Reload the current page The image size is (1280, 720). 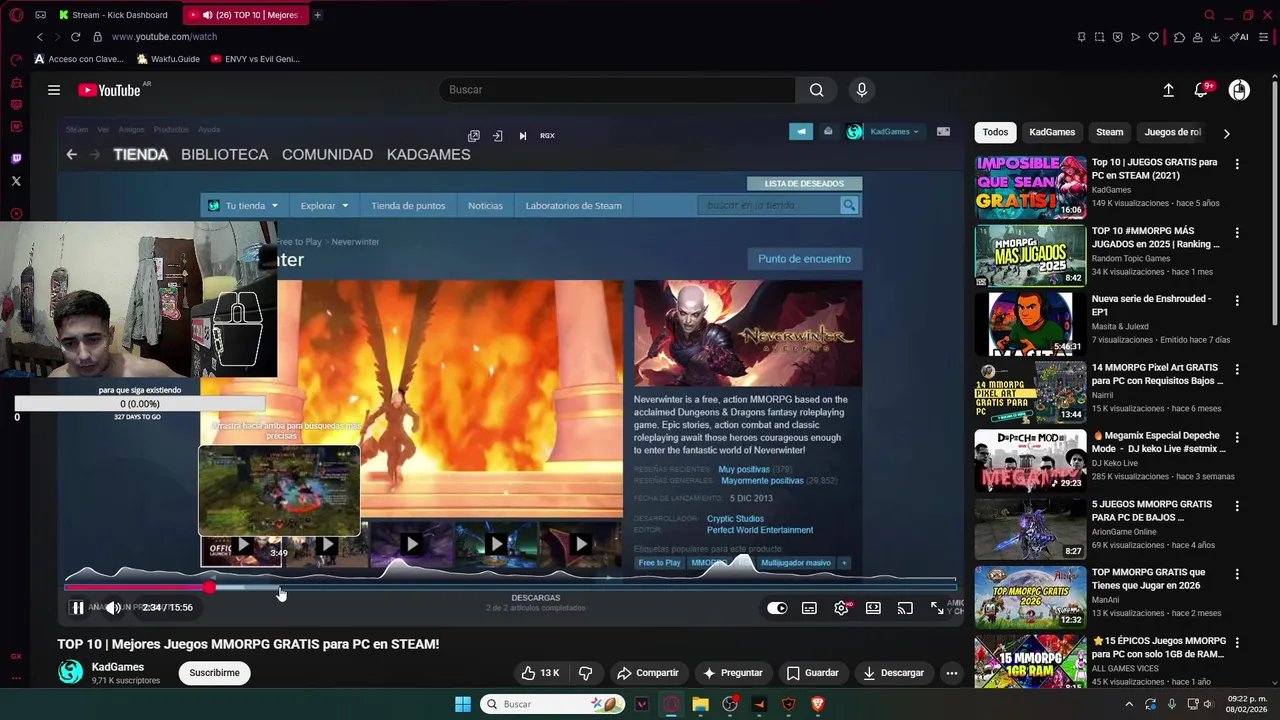pos(75,37)
